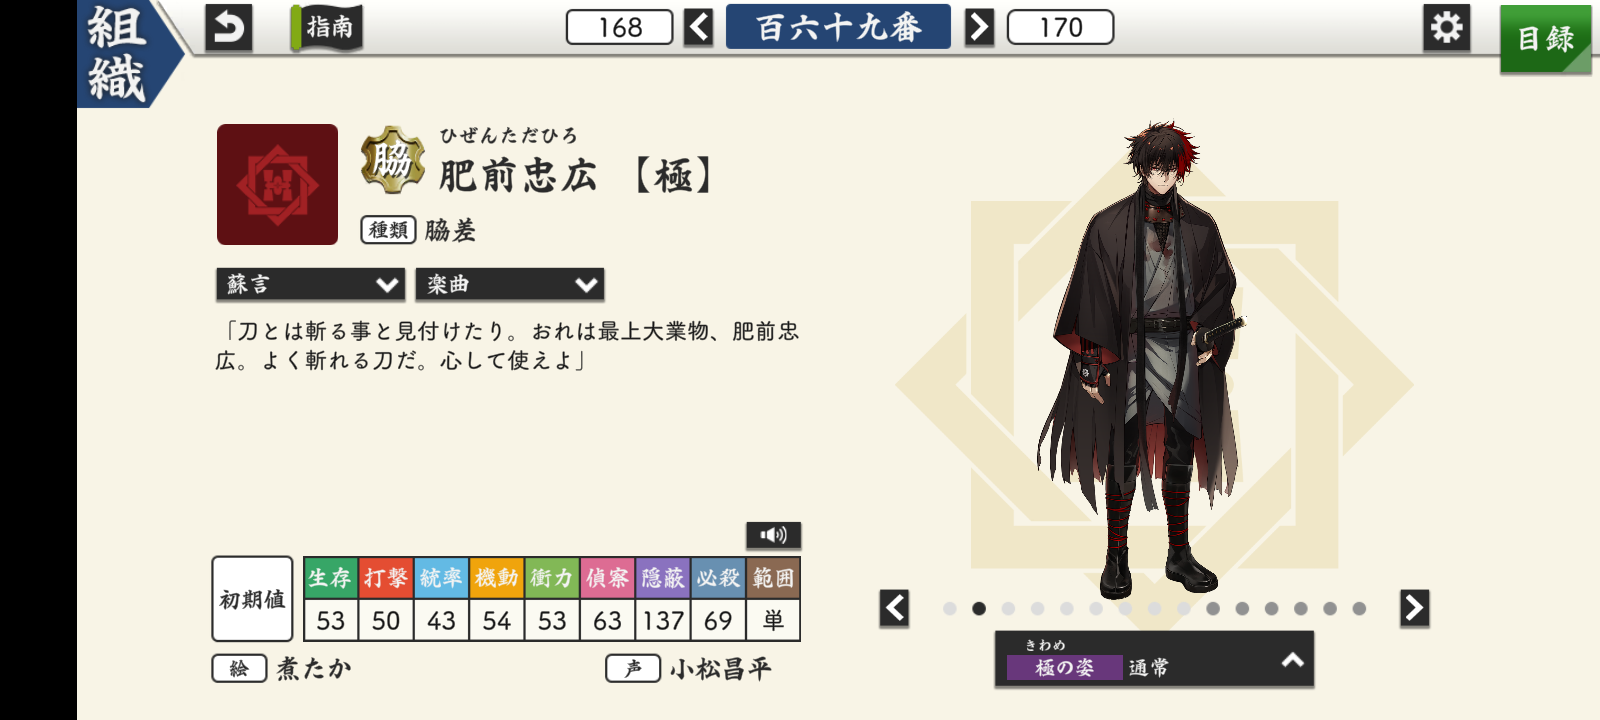This screenshot has width=1600, height=720.
Task: Go to next sword entry arrow
Action: click(x=979, y=27)
